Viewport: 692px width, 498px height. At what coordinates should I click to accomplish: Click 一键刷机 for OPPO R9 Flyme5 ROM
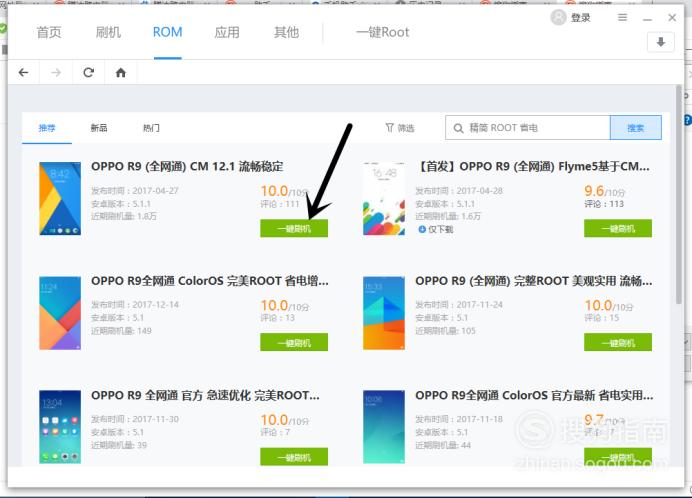tap(618, 228)
